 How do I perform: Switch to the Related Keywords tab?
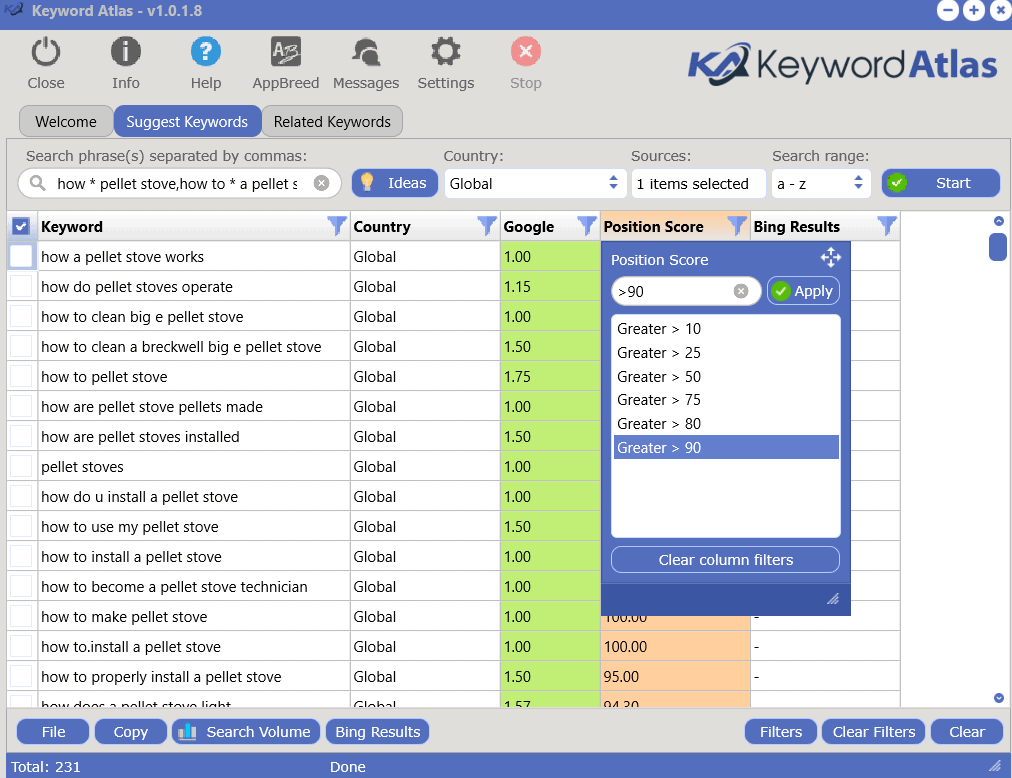click(x=332, y=122)
